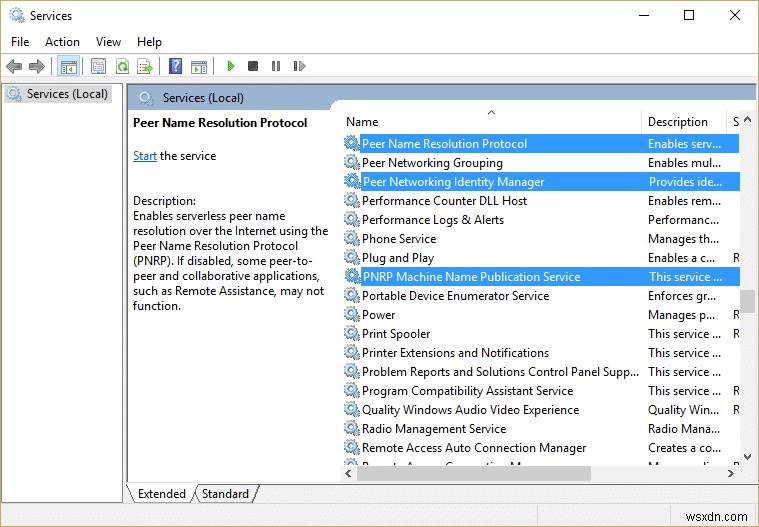Select Remote Access Auto Connection Manager row
The image size is (759, 527).
coord(541,448)
